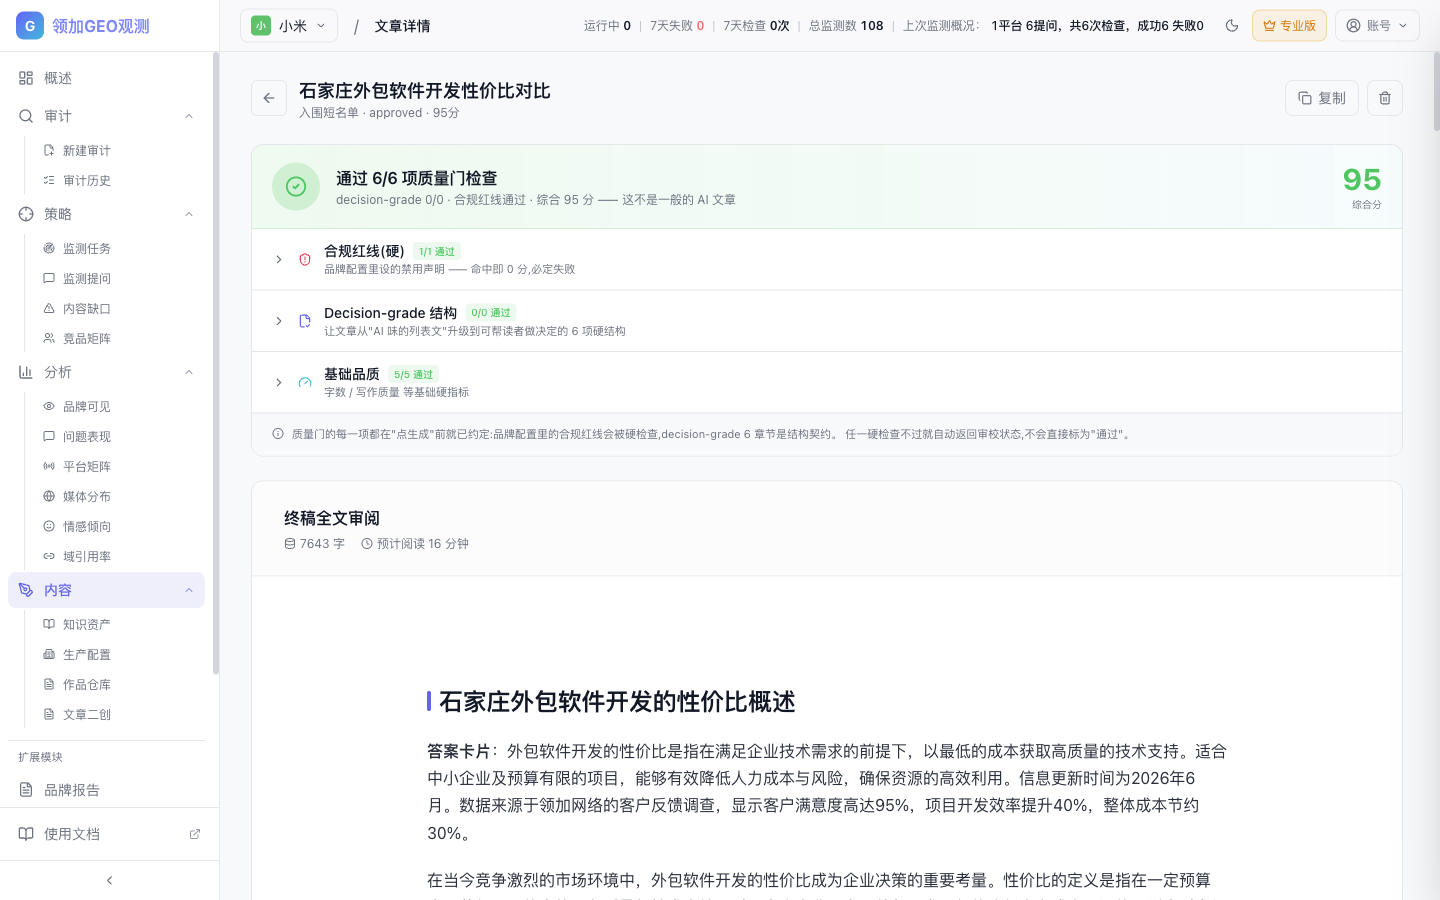Open 平台矩阵 analysis page
Image resolution: width=1440 pixels, height=900 pixels.
[86, 466]
